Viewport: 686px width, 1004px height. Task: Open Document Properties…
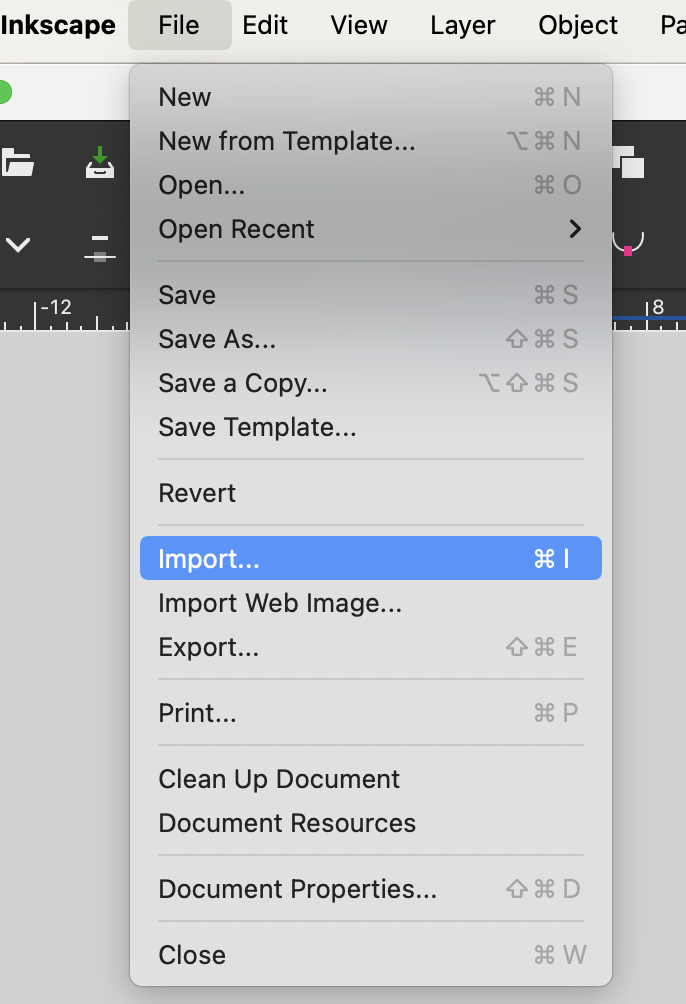pos(371,889)
